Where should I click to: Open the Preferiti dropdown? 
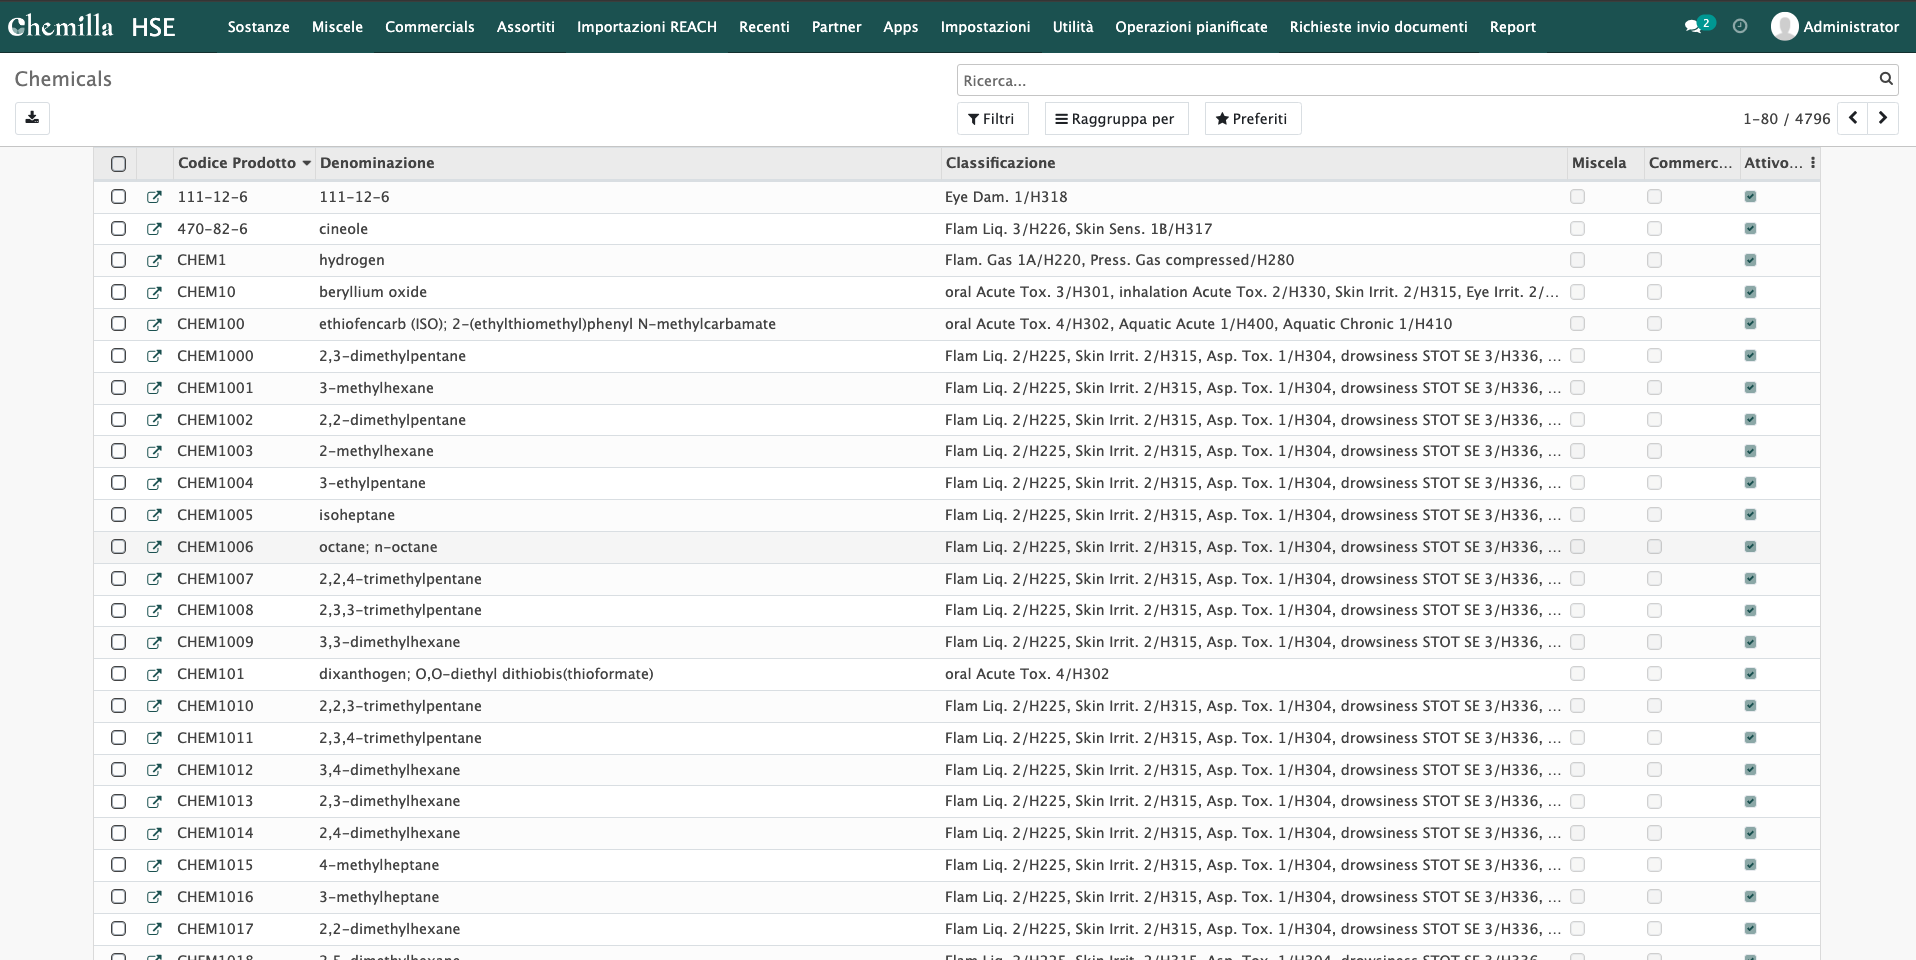click(x=1251, y=119)
